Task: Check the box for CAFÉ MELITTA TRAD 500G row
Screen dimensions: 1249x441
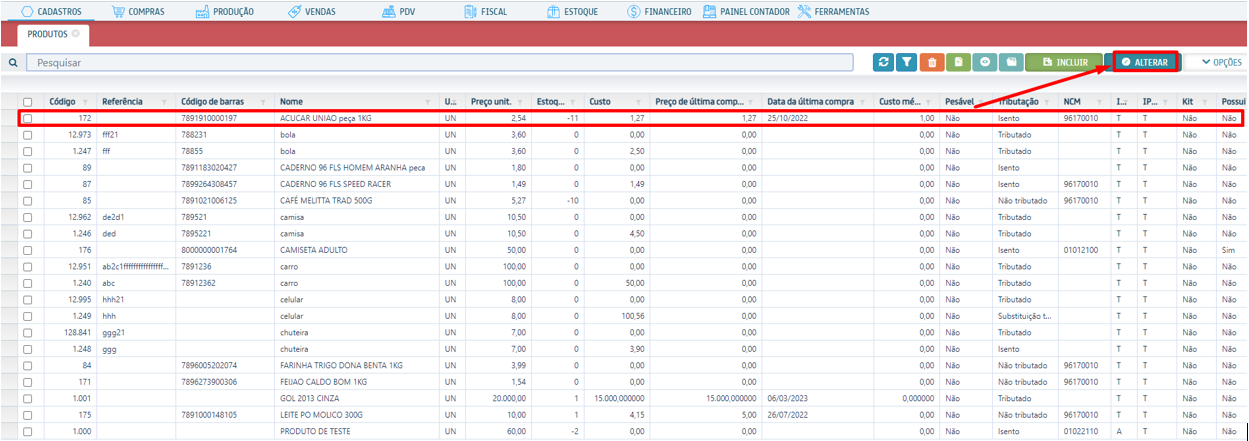Action: pos(28,200)
